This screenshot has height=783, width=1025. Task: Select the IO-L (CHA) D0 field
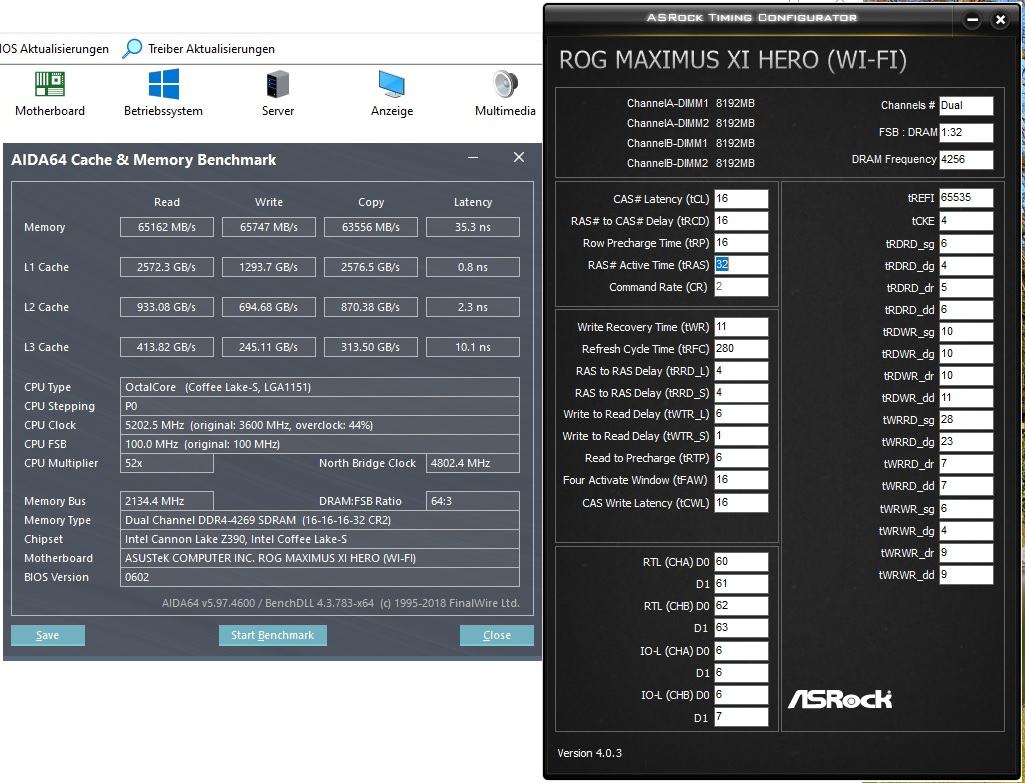coord(741,650)
